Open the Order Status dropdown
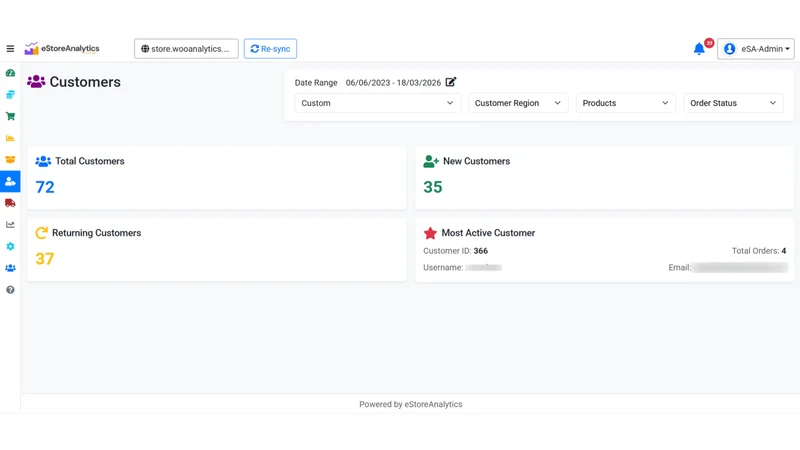 click(733, 103)
